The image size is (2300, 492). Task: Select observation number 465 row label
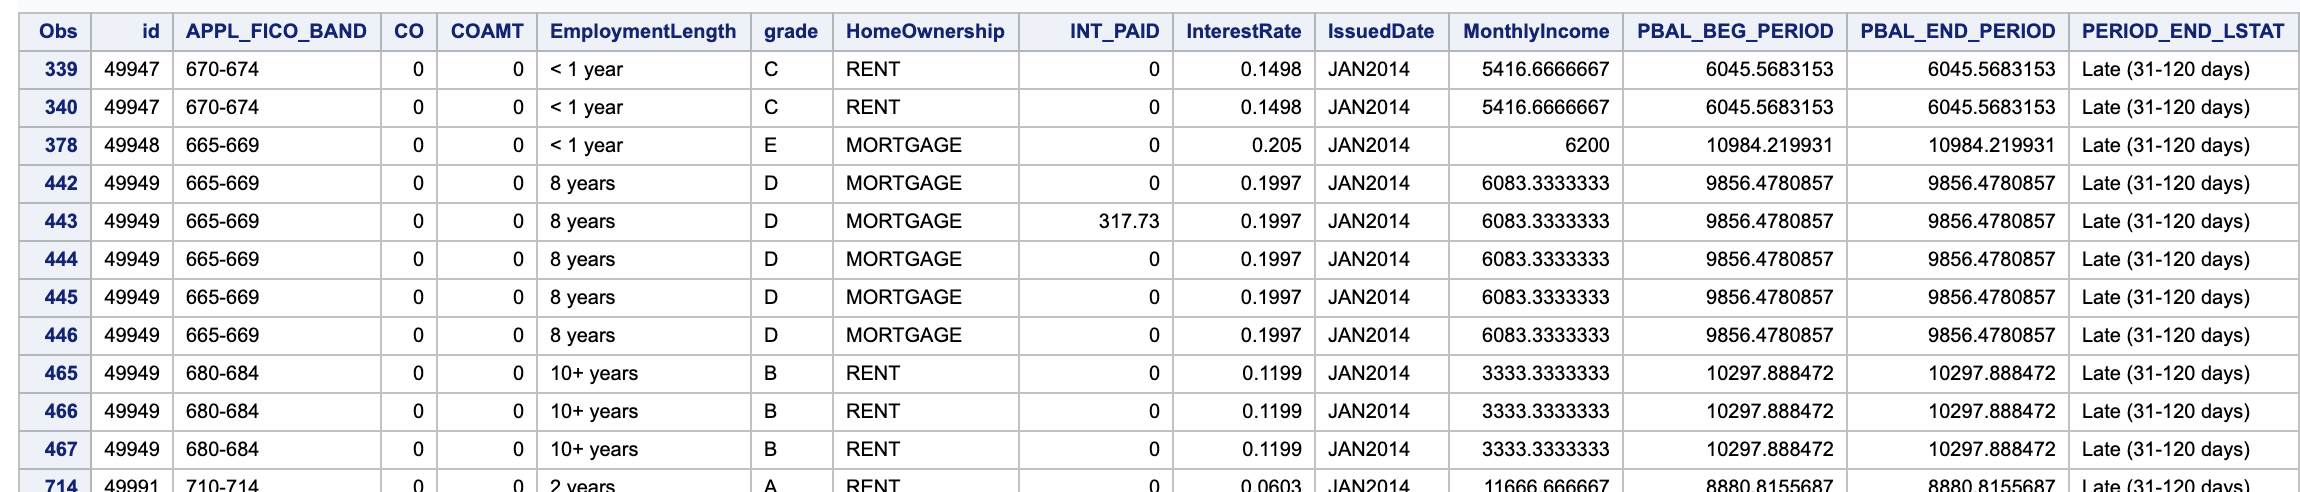click(60, 373)
